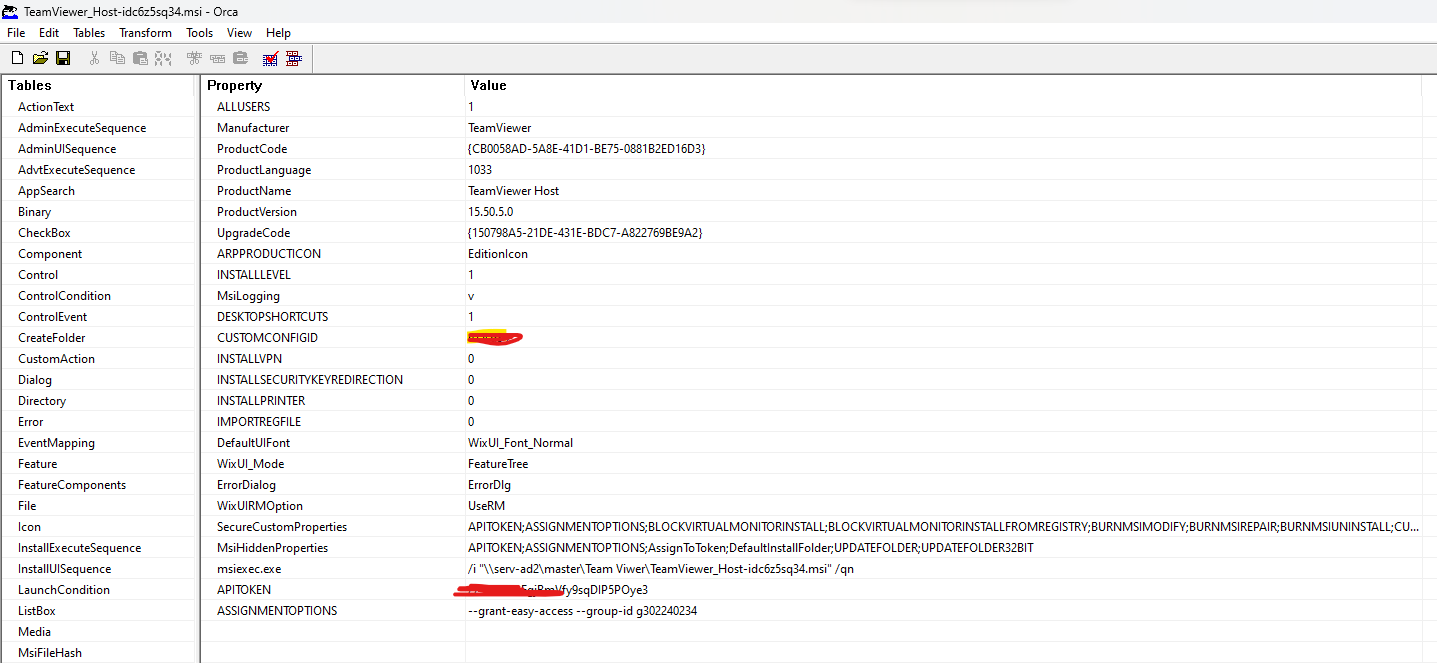Select the Cut icon on the toolbar
The image size is (1437, 663).
(x=94, y=57)
